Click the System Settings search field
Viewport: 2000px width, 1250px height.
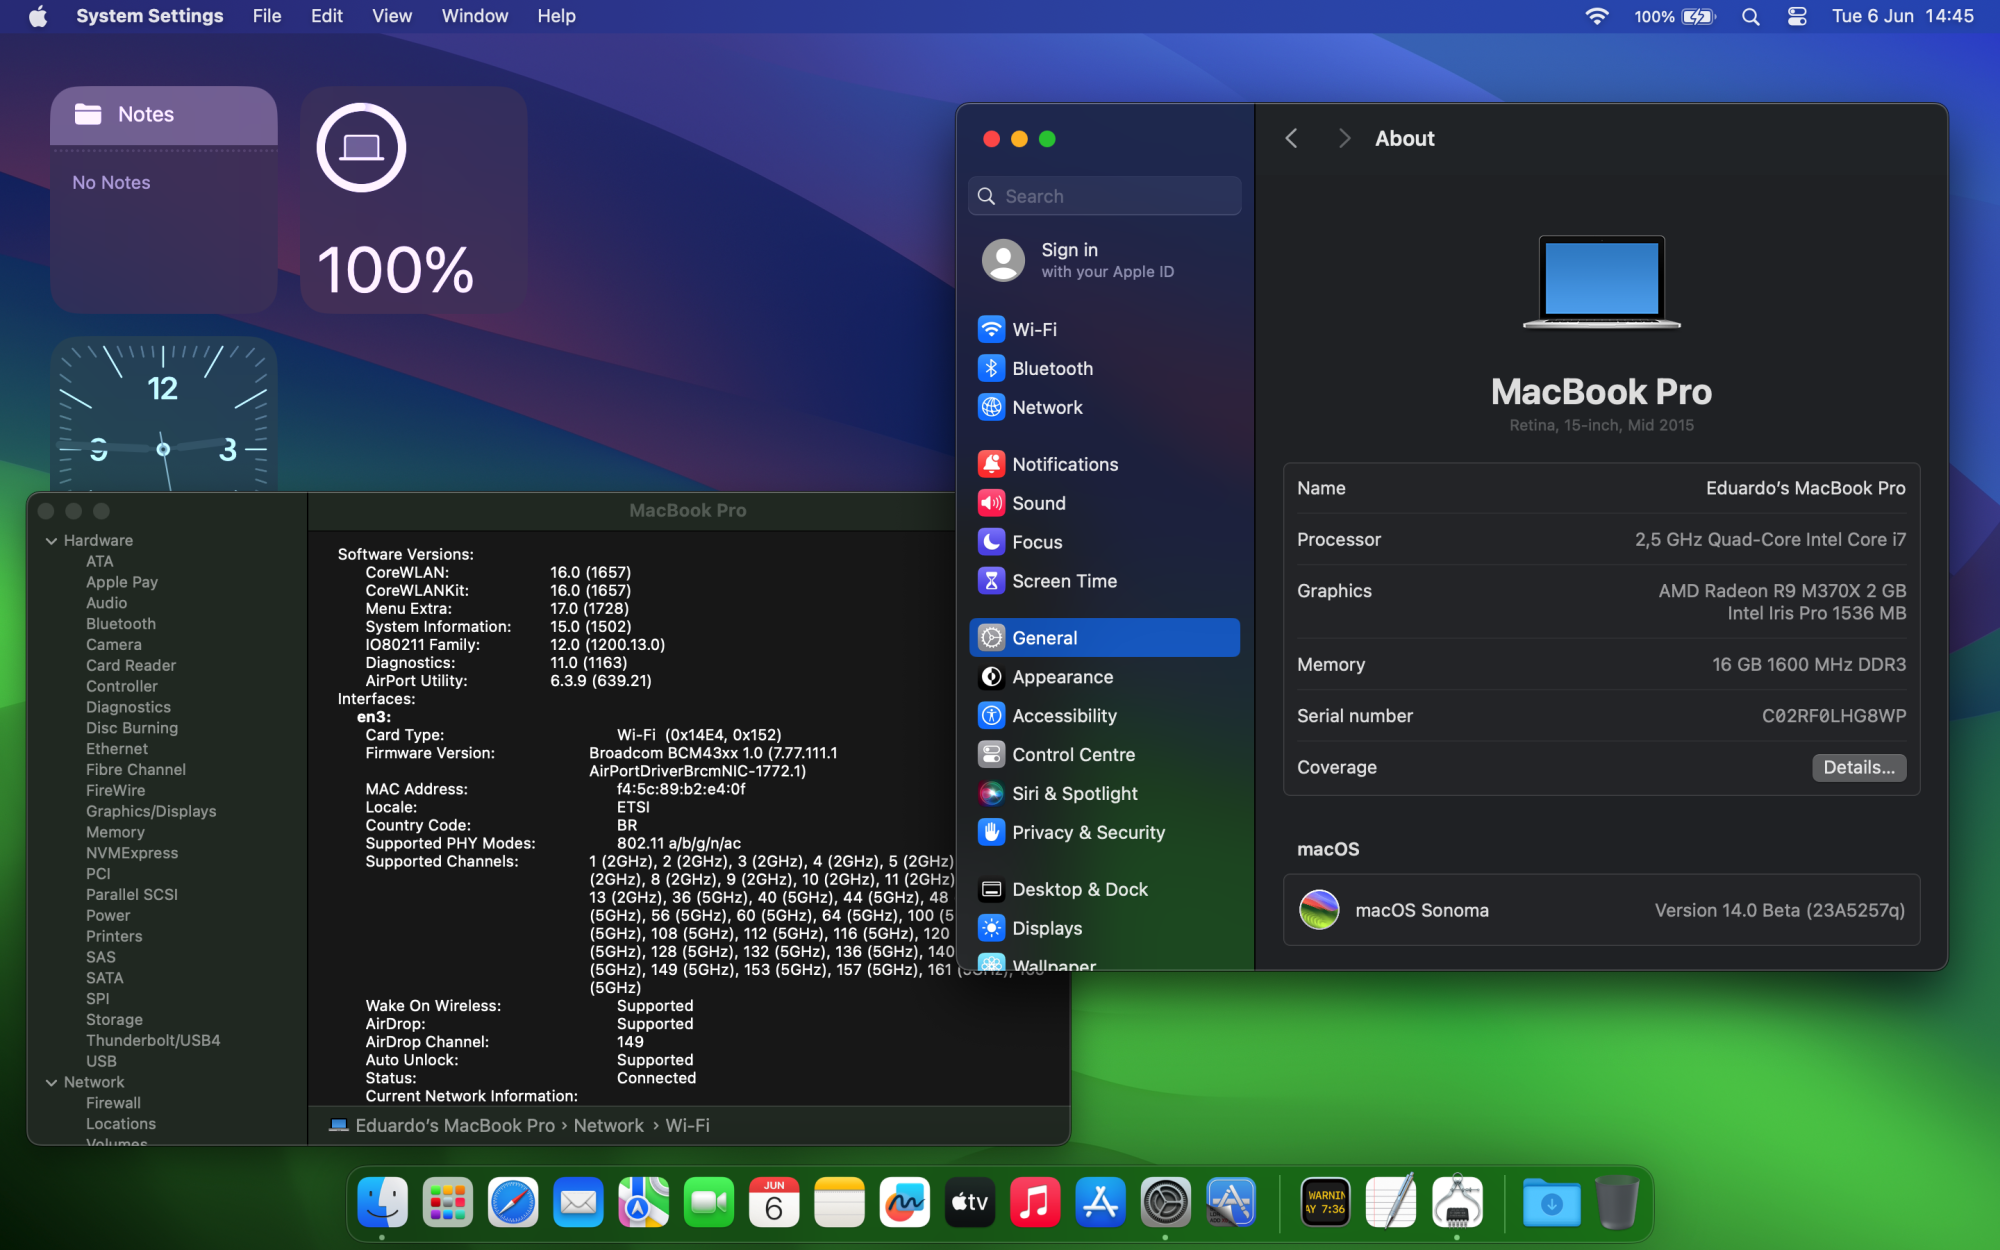point(1105,196)
